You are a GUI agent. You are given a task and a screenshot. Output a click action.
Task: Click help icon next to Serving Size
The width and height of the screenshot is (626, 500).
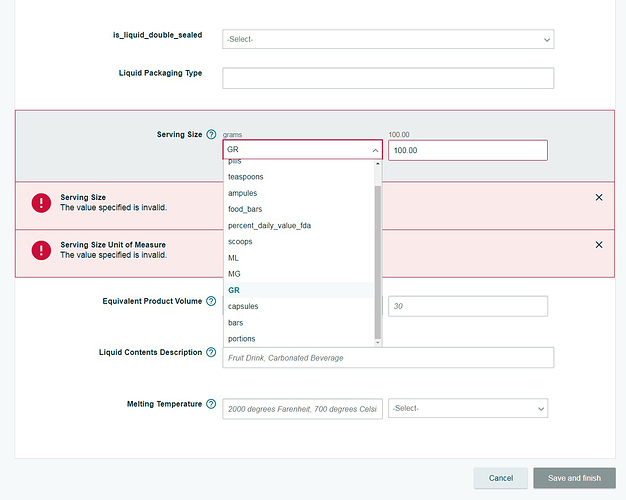pos(211,134)
